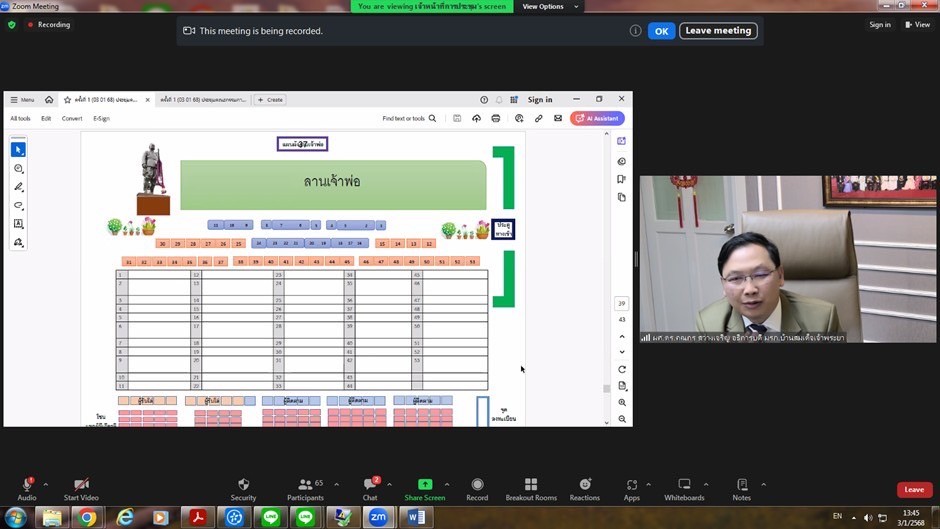Zoom out on the PDF page
This screenshot has width=940, height=529.
click(622, 419)
